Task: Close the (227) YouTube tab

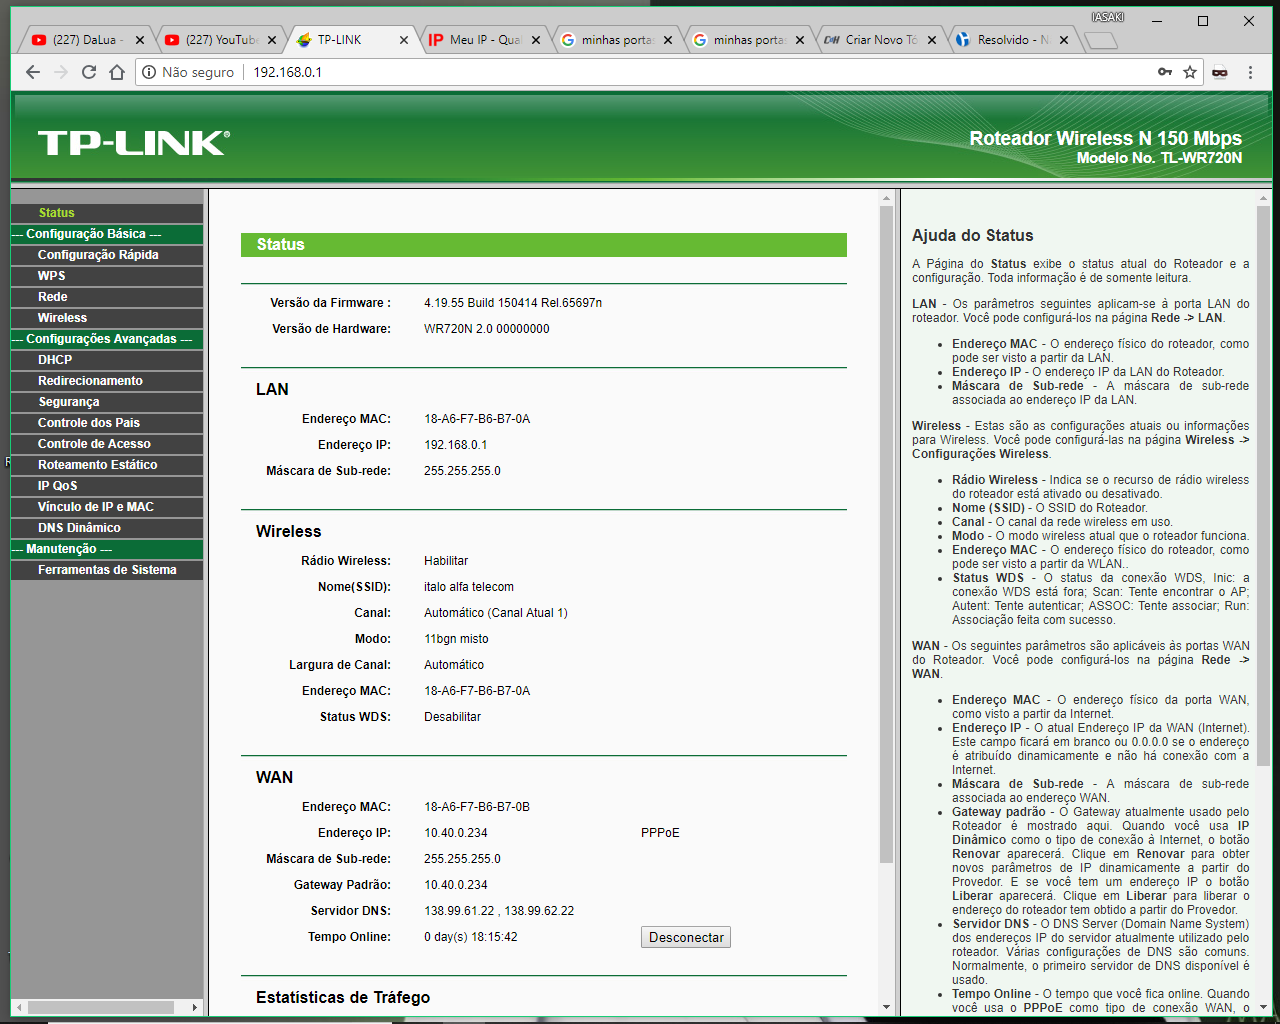Action: (x=272, y=40)
